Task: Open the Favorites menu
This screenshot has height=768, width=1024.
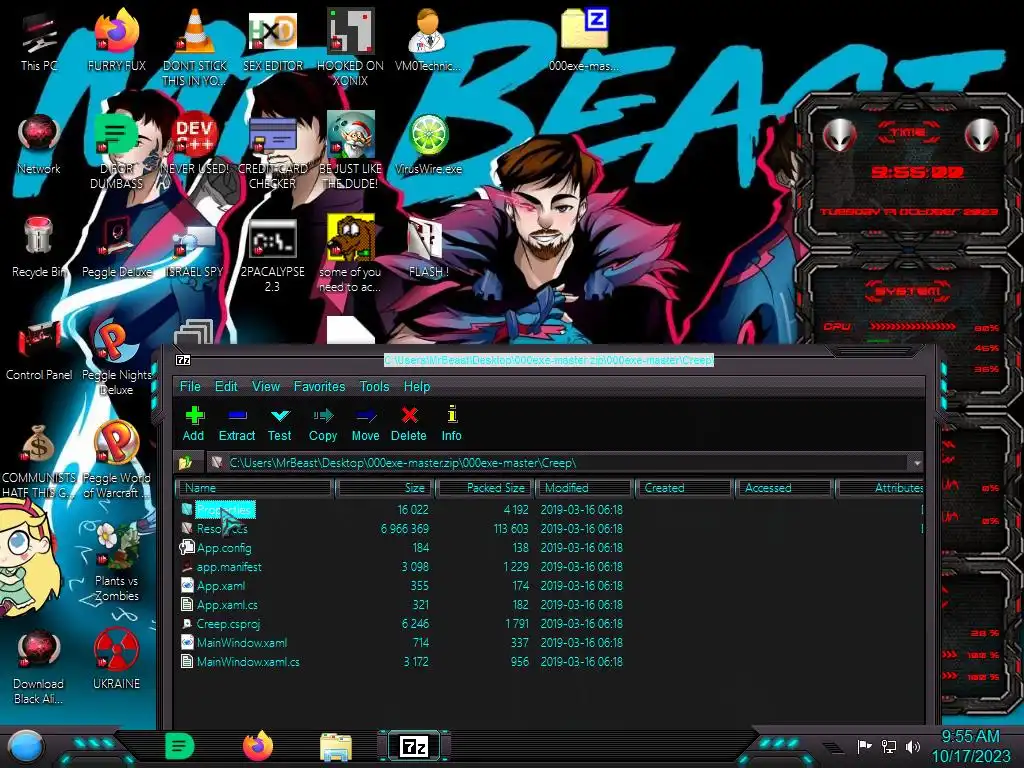Action: point(319,387)
